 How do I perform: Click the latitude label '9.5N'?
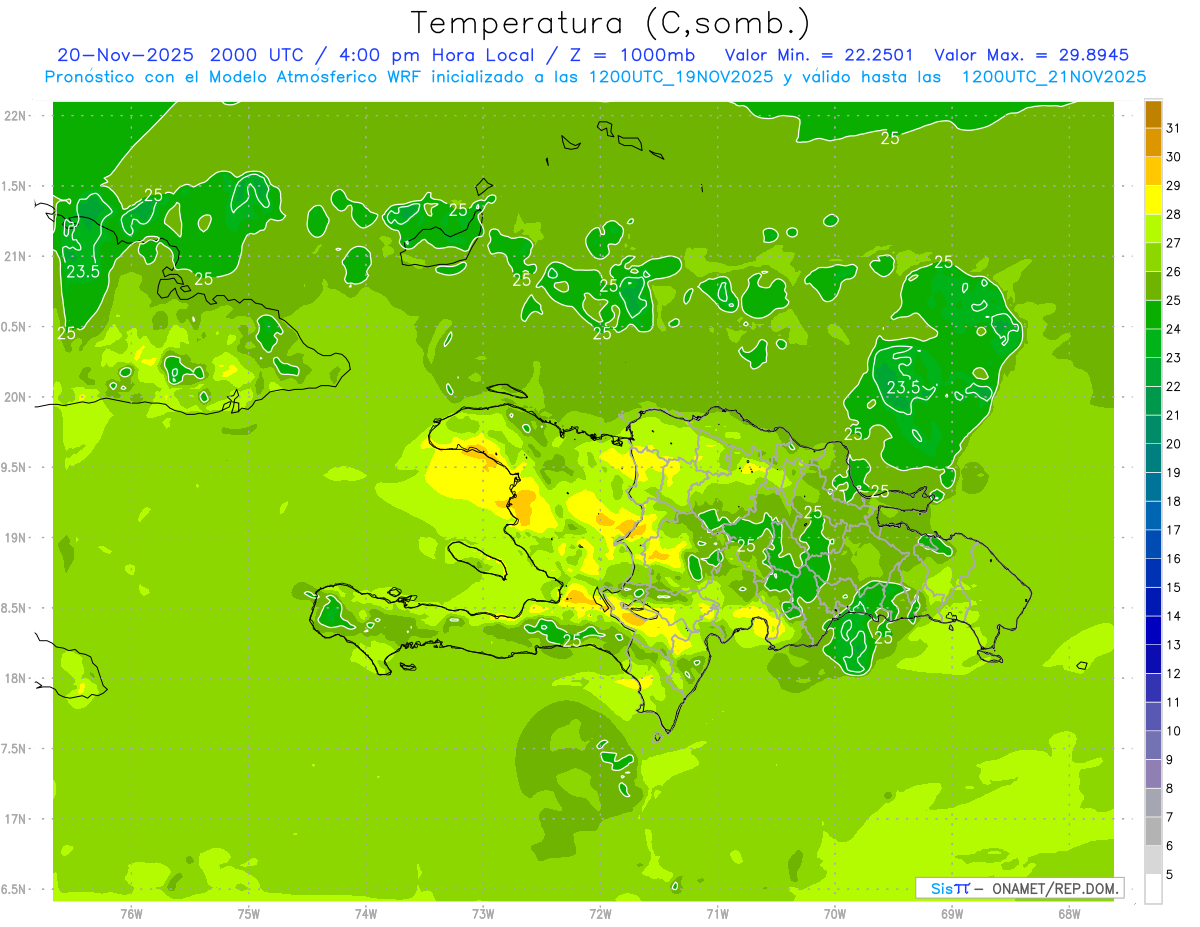pos(15,468)
